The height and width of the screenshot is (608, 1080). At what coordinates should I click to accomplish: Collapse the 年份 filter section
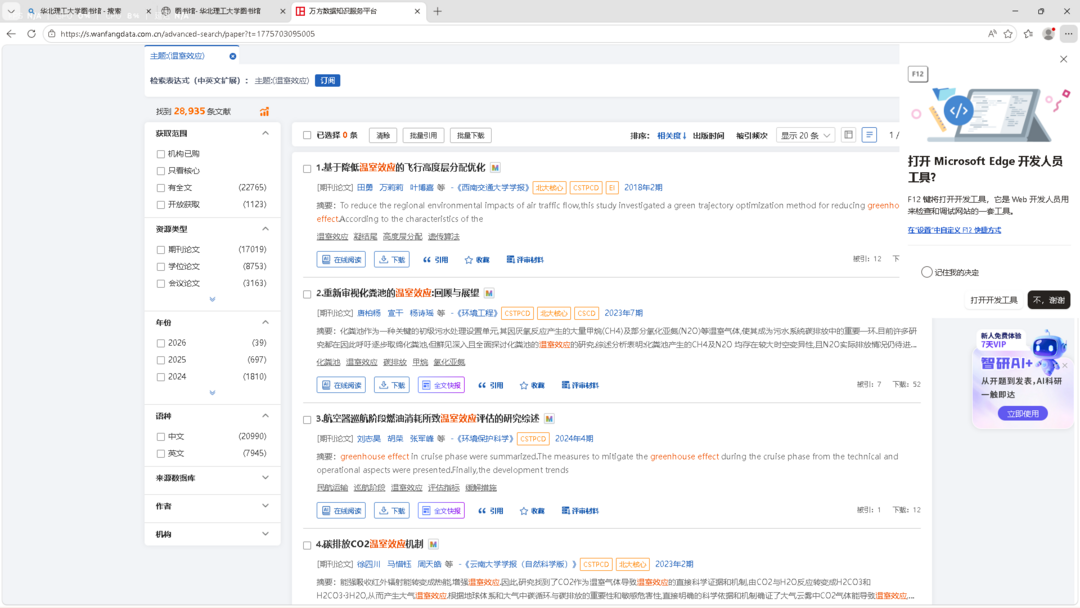tap(265, 322)
